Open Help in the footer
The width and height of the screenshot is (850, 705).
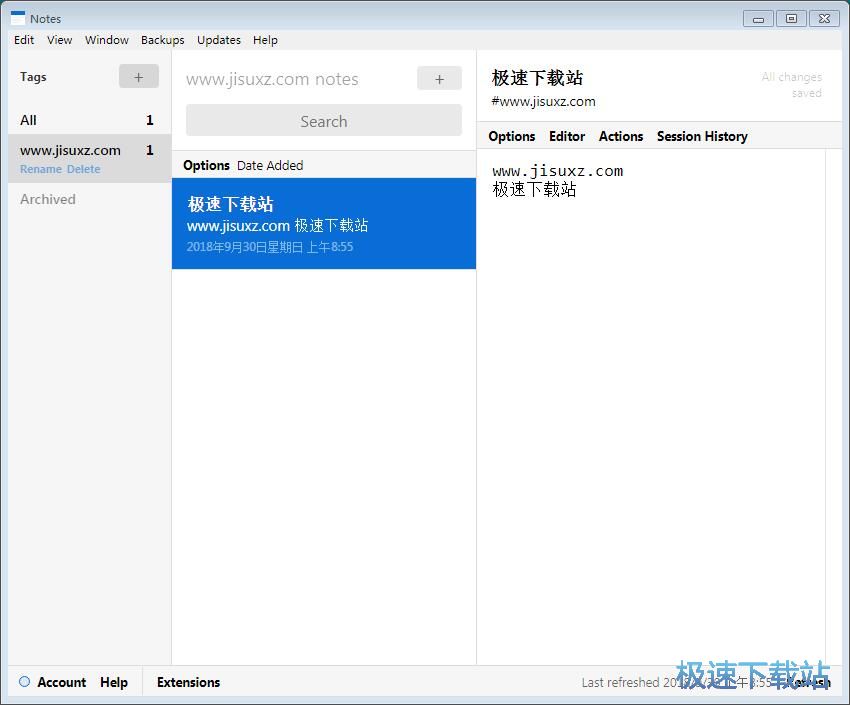(x=114, y=682)
